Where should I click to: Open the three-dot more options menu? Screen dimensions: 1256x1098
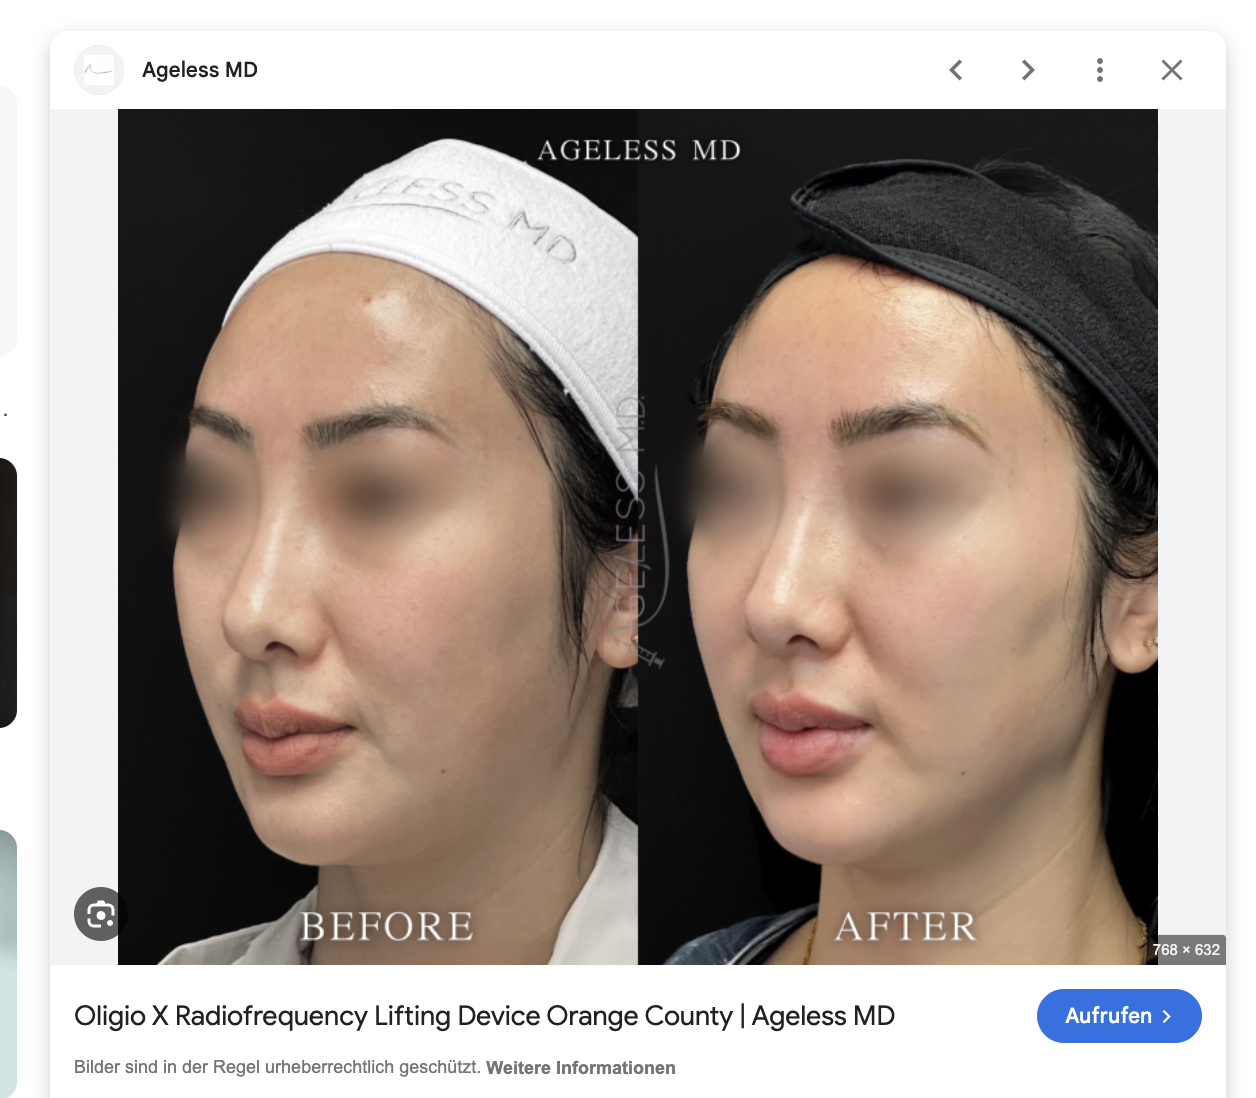[1100, 70]
